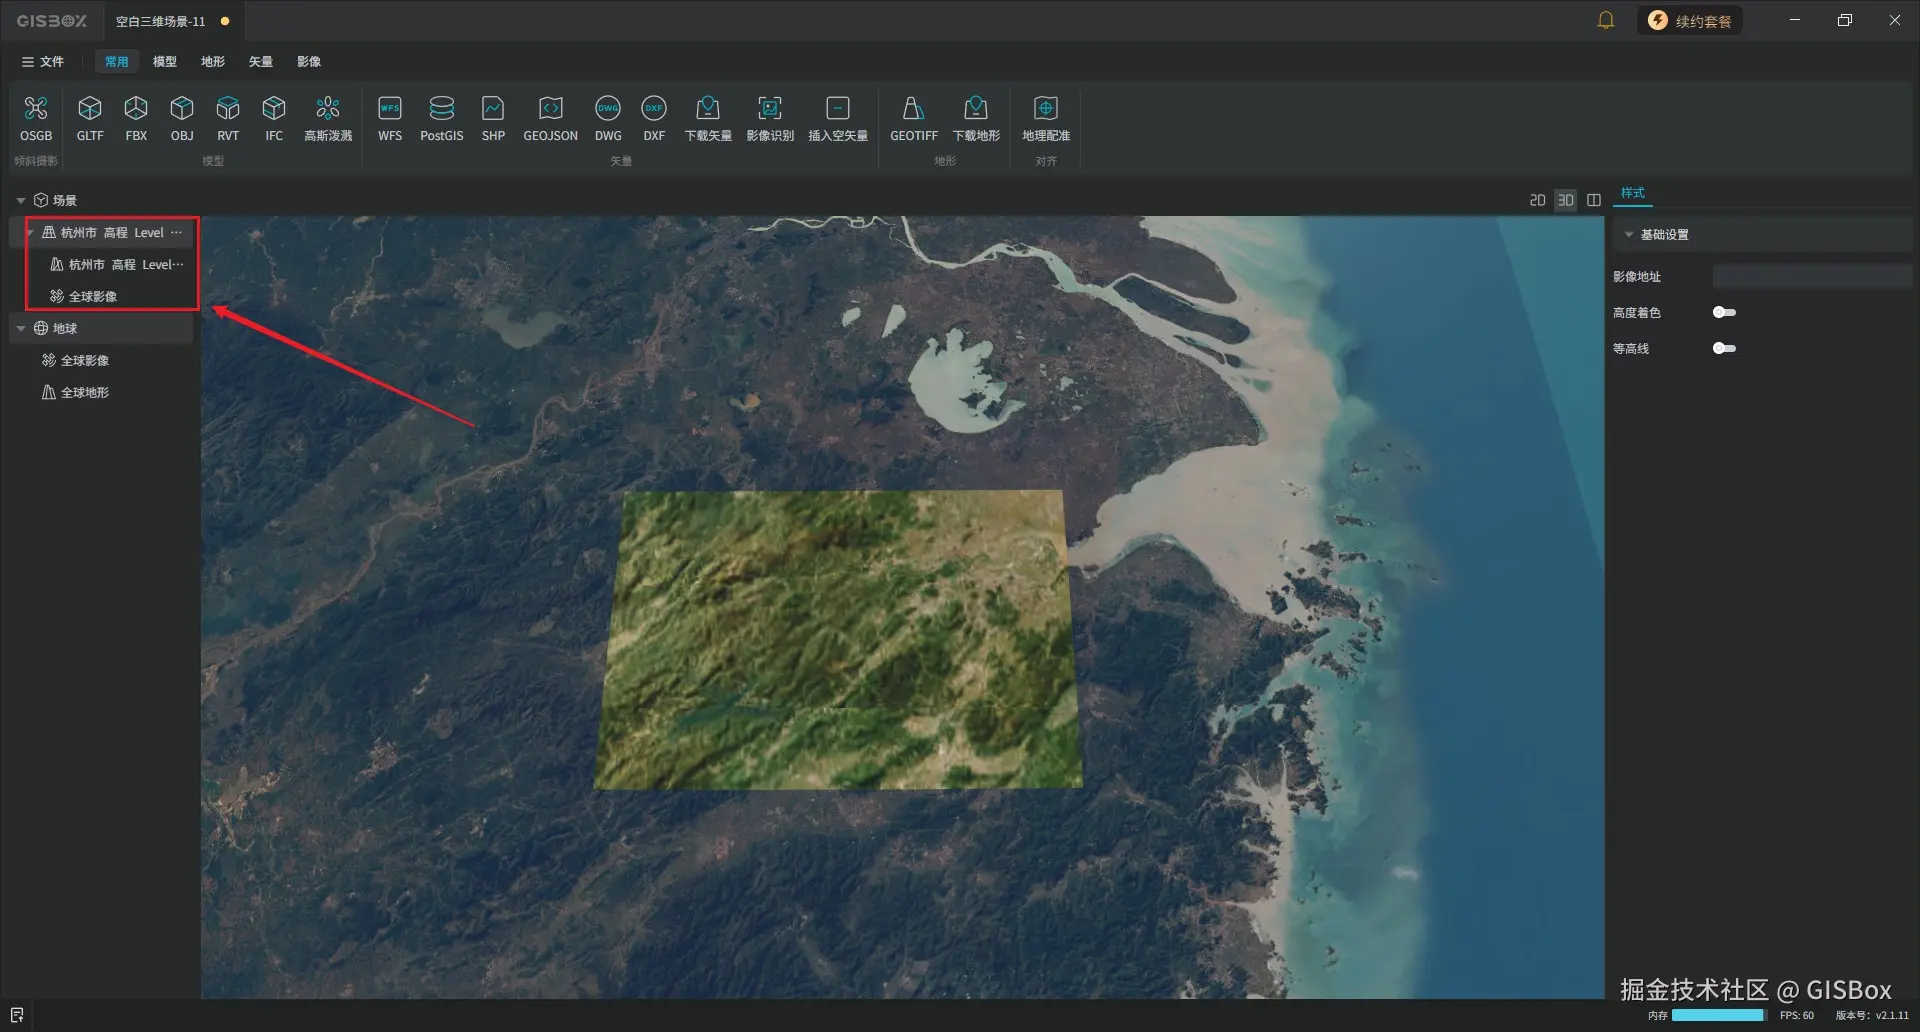This screenshot has width=1920, height=1032.
Task: Open the 下载地形 download terrain tool
Action: pyautogui.click(x=976, y=118)
